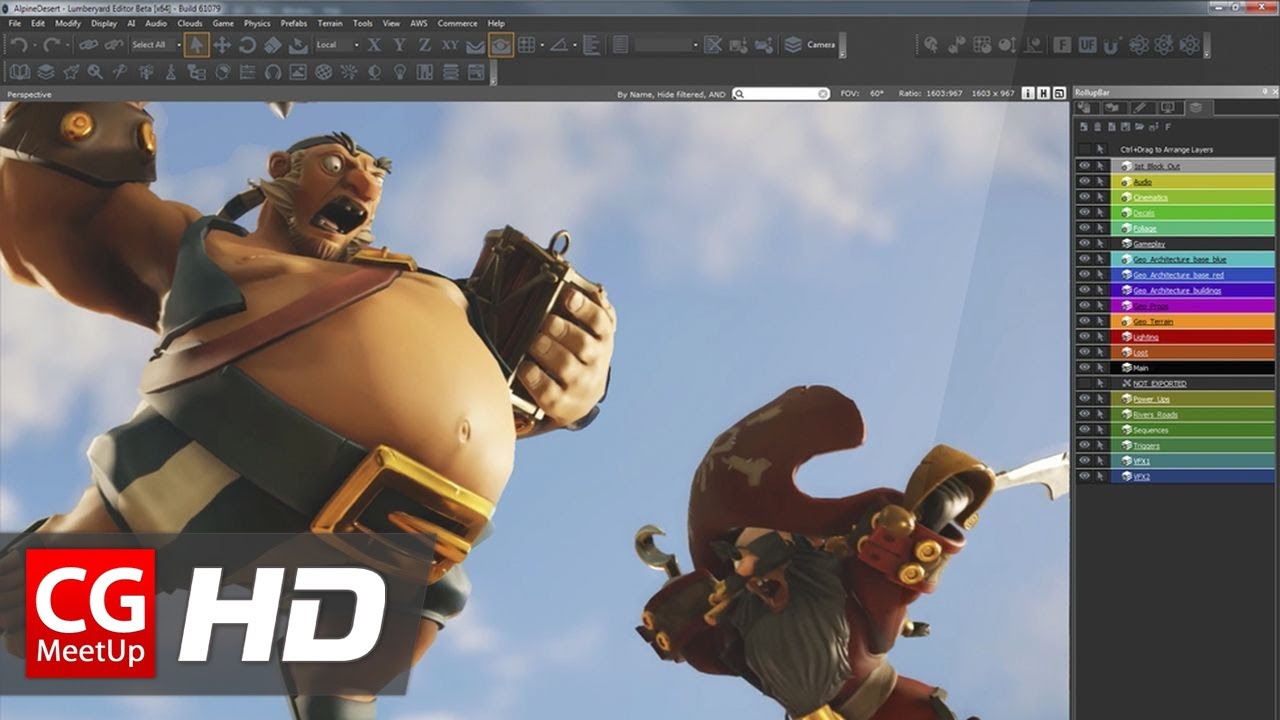The width and height of the screenshot is (1280, 720).
Task: Click the snap to grid icon
Action: click(x=526, y=45)
